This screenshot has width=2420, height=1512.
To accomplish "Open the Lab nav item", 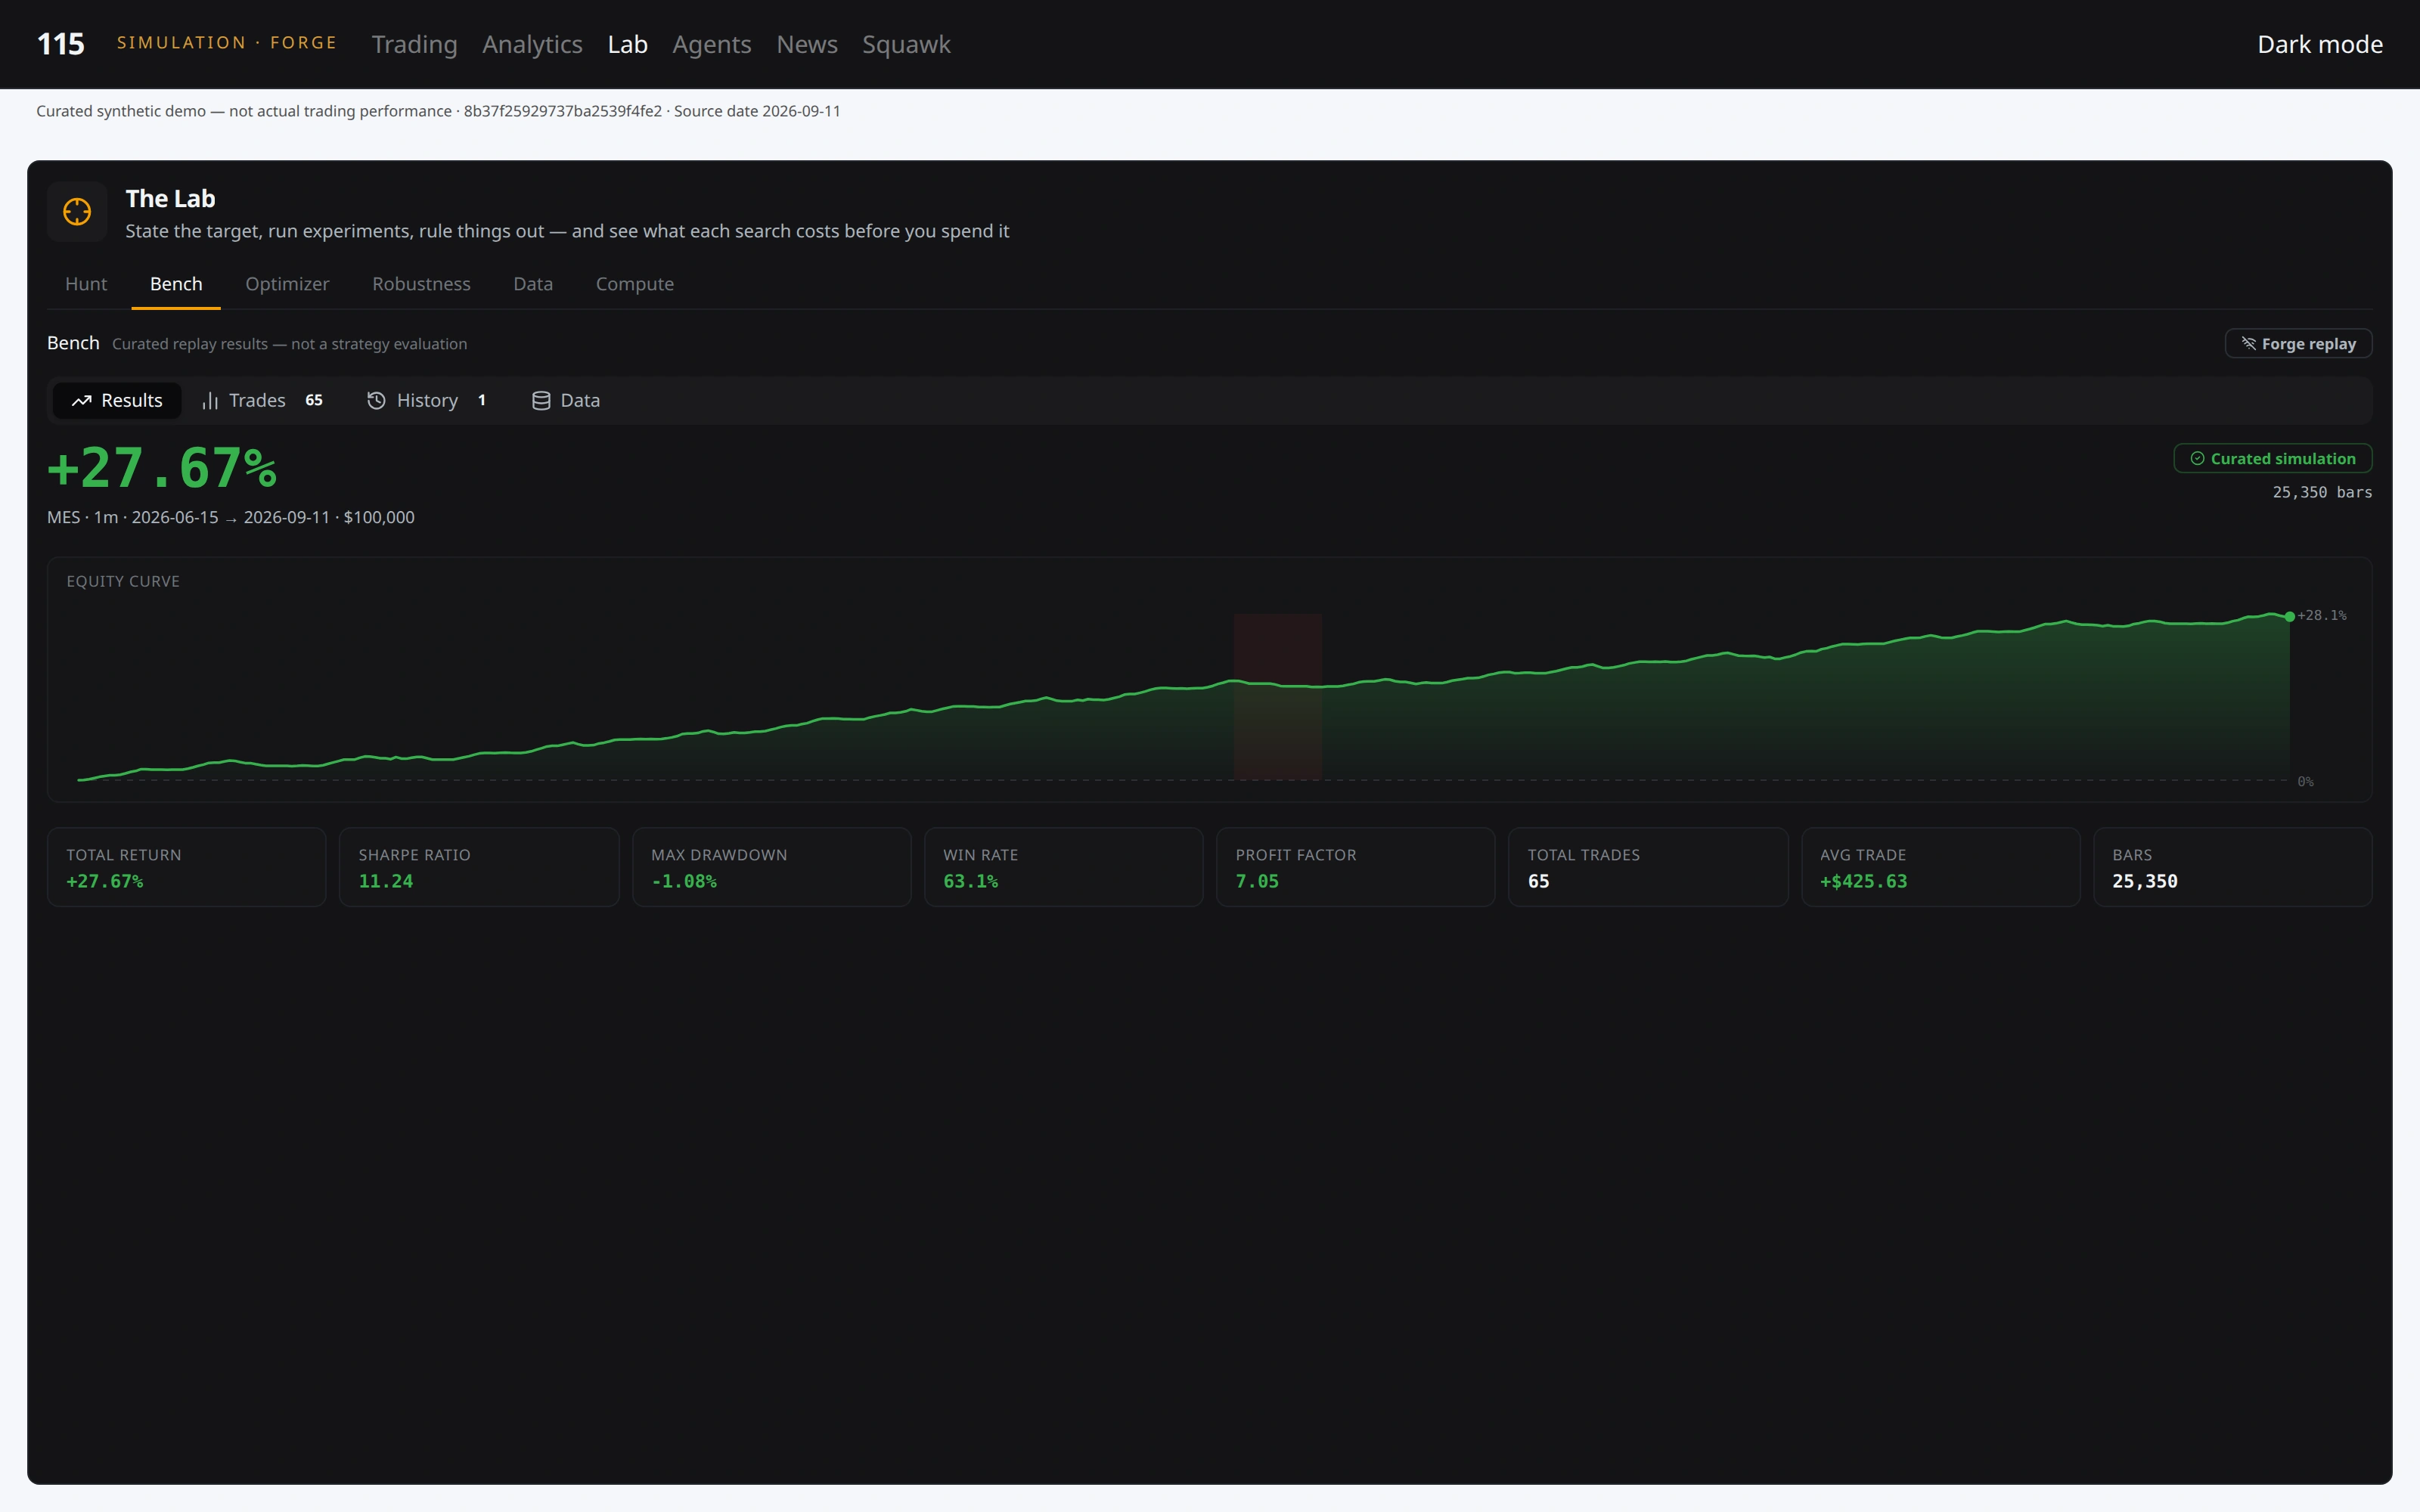I will (627, 44).
